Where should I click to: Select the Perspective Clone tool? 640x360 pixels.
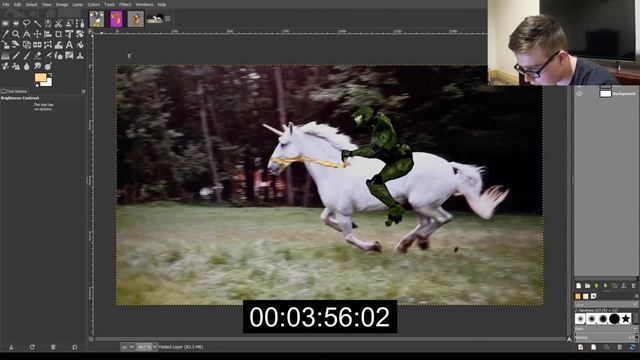click(16, 66)
